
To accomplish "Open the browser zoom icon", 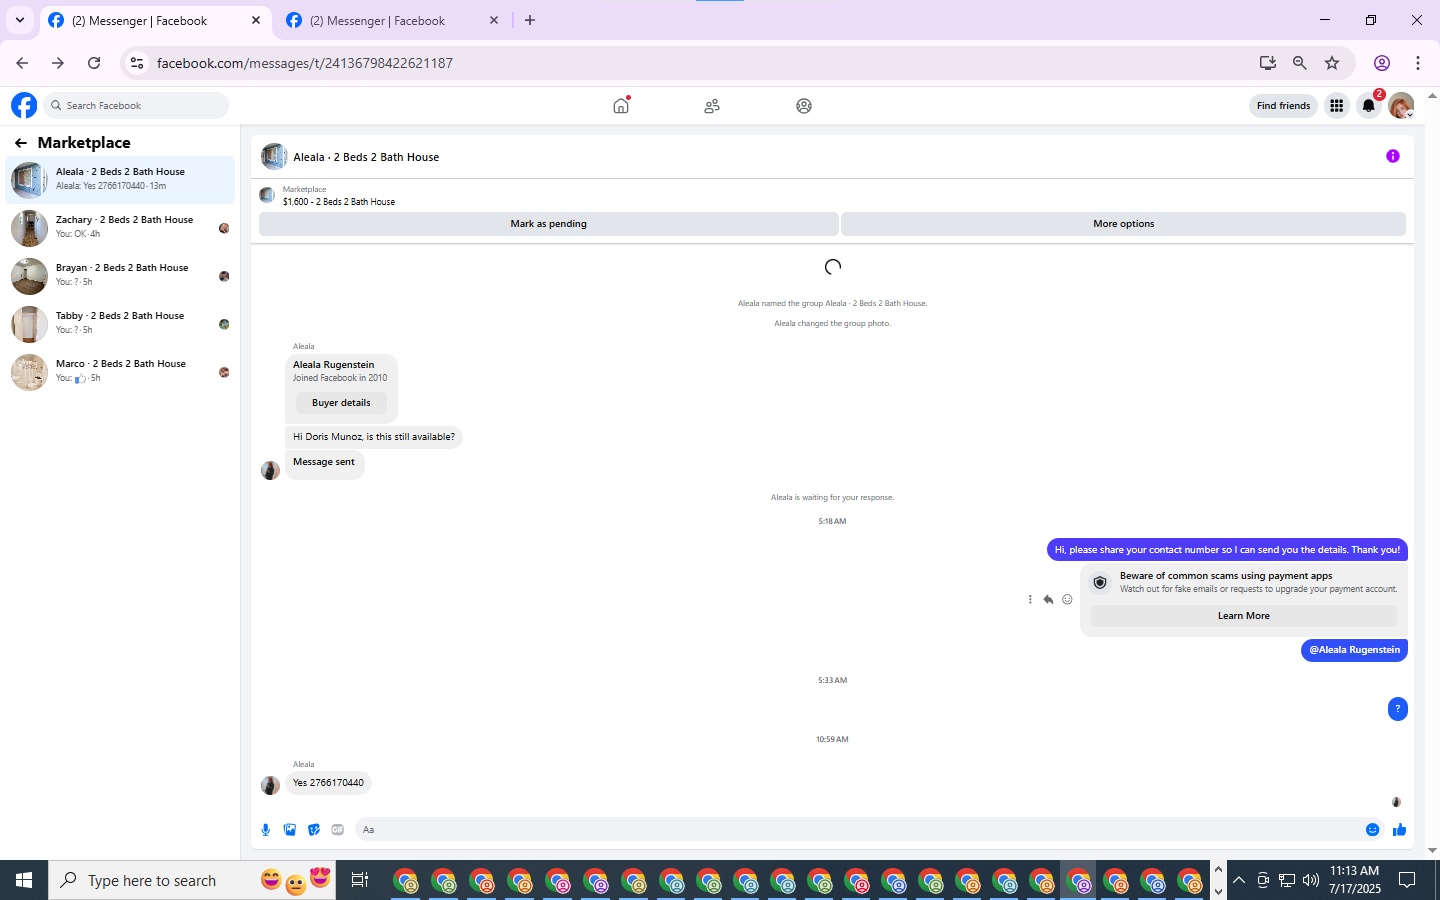I will [1300, 63].
